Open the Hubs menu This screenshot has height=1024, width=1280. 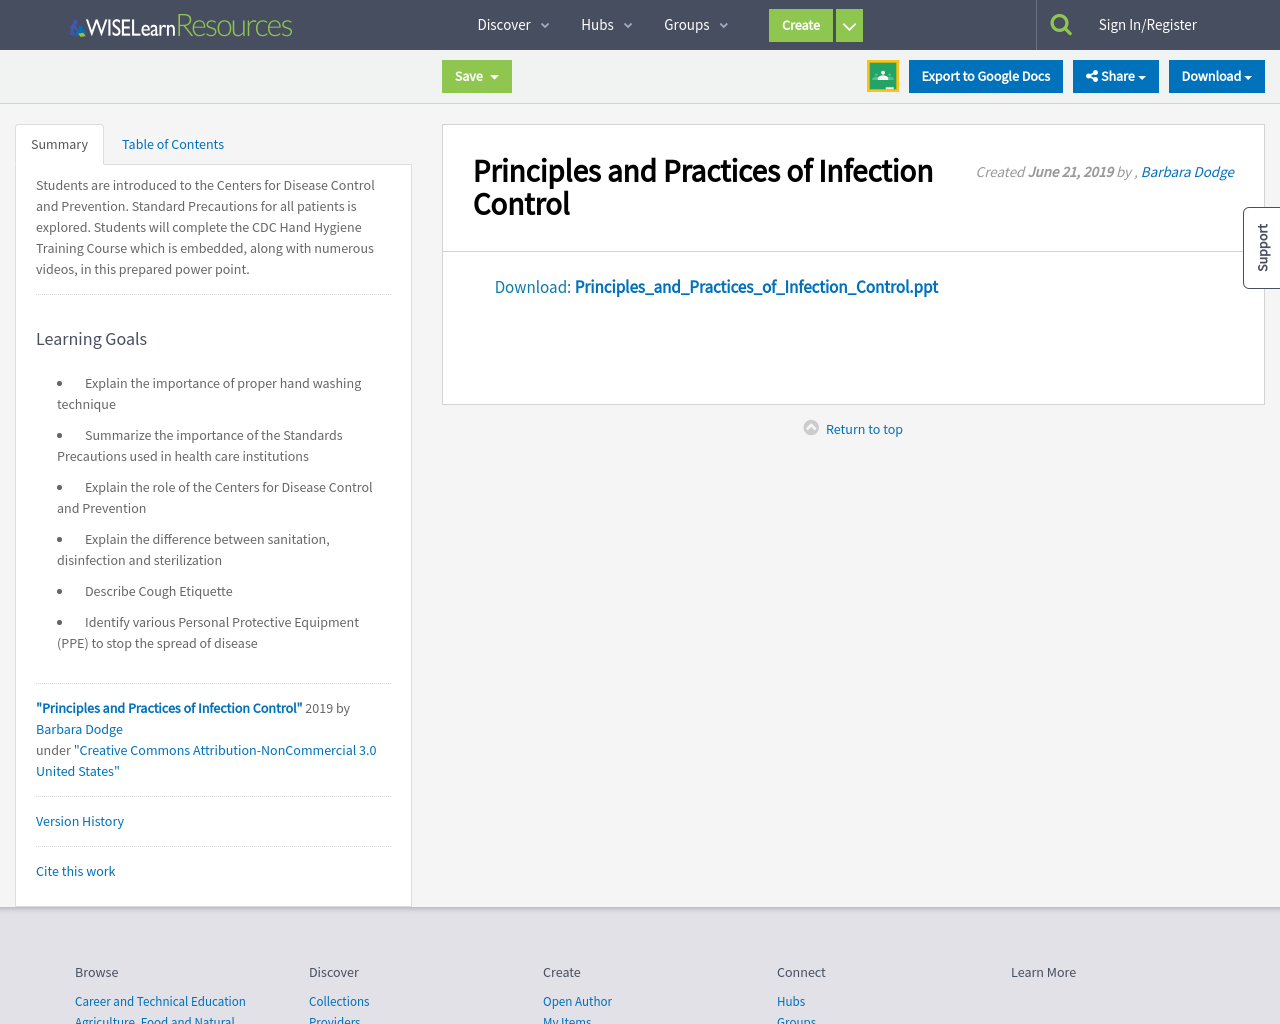tap(599, 24)
